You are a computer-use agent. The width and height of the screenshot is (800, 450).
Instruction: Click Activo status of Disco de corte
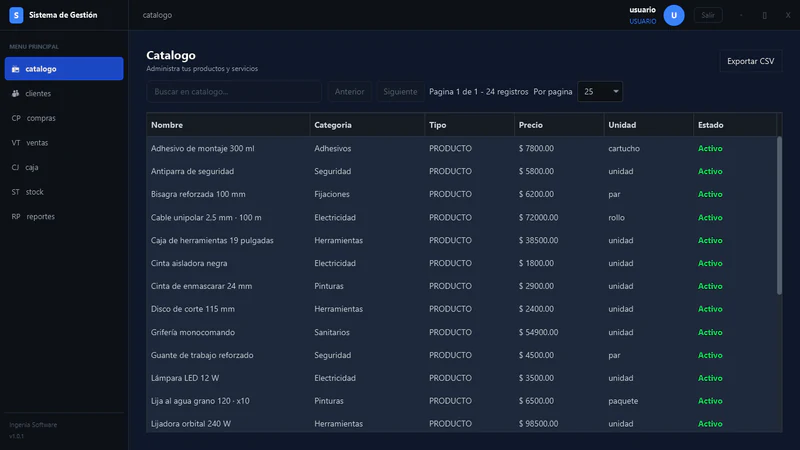pos(710,309)
